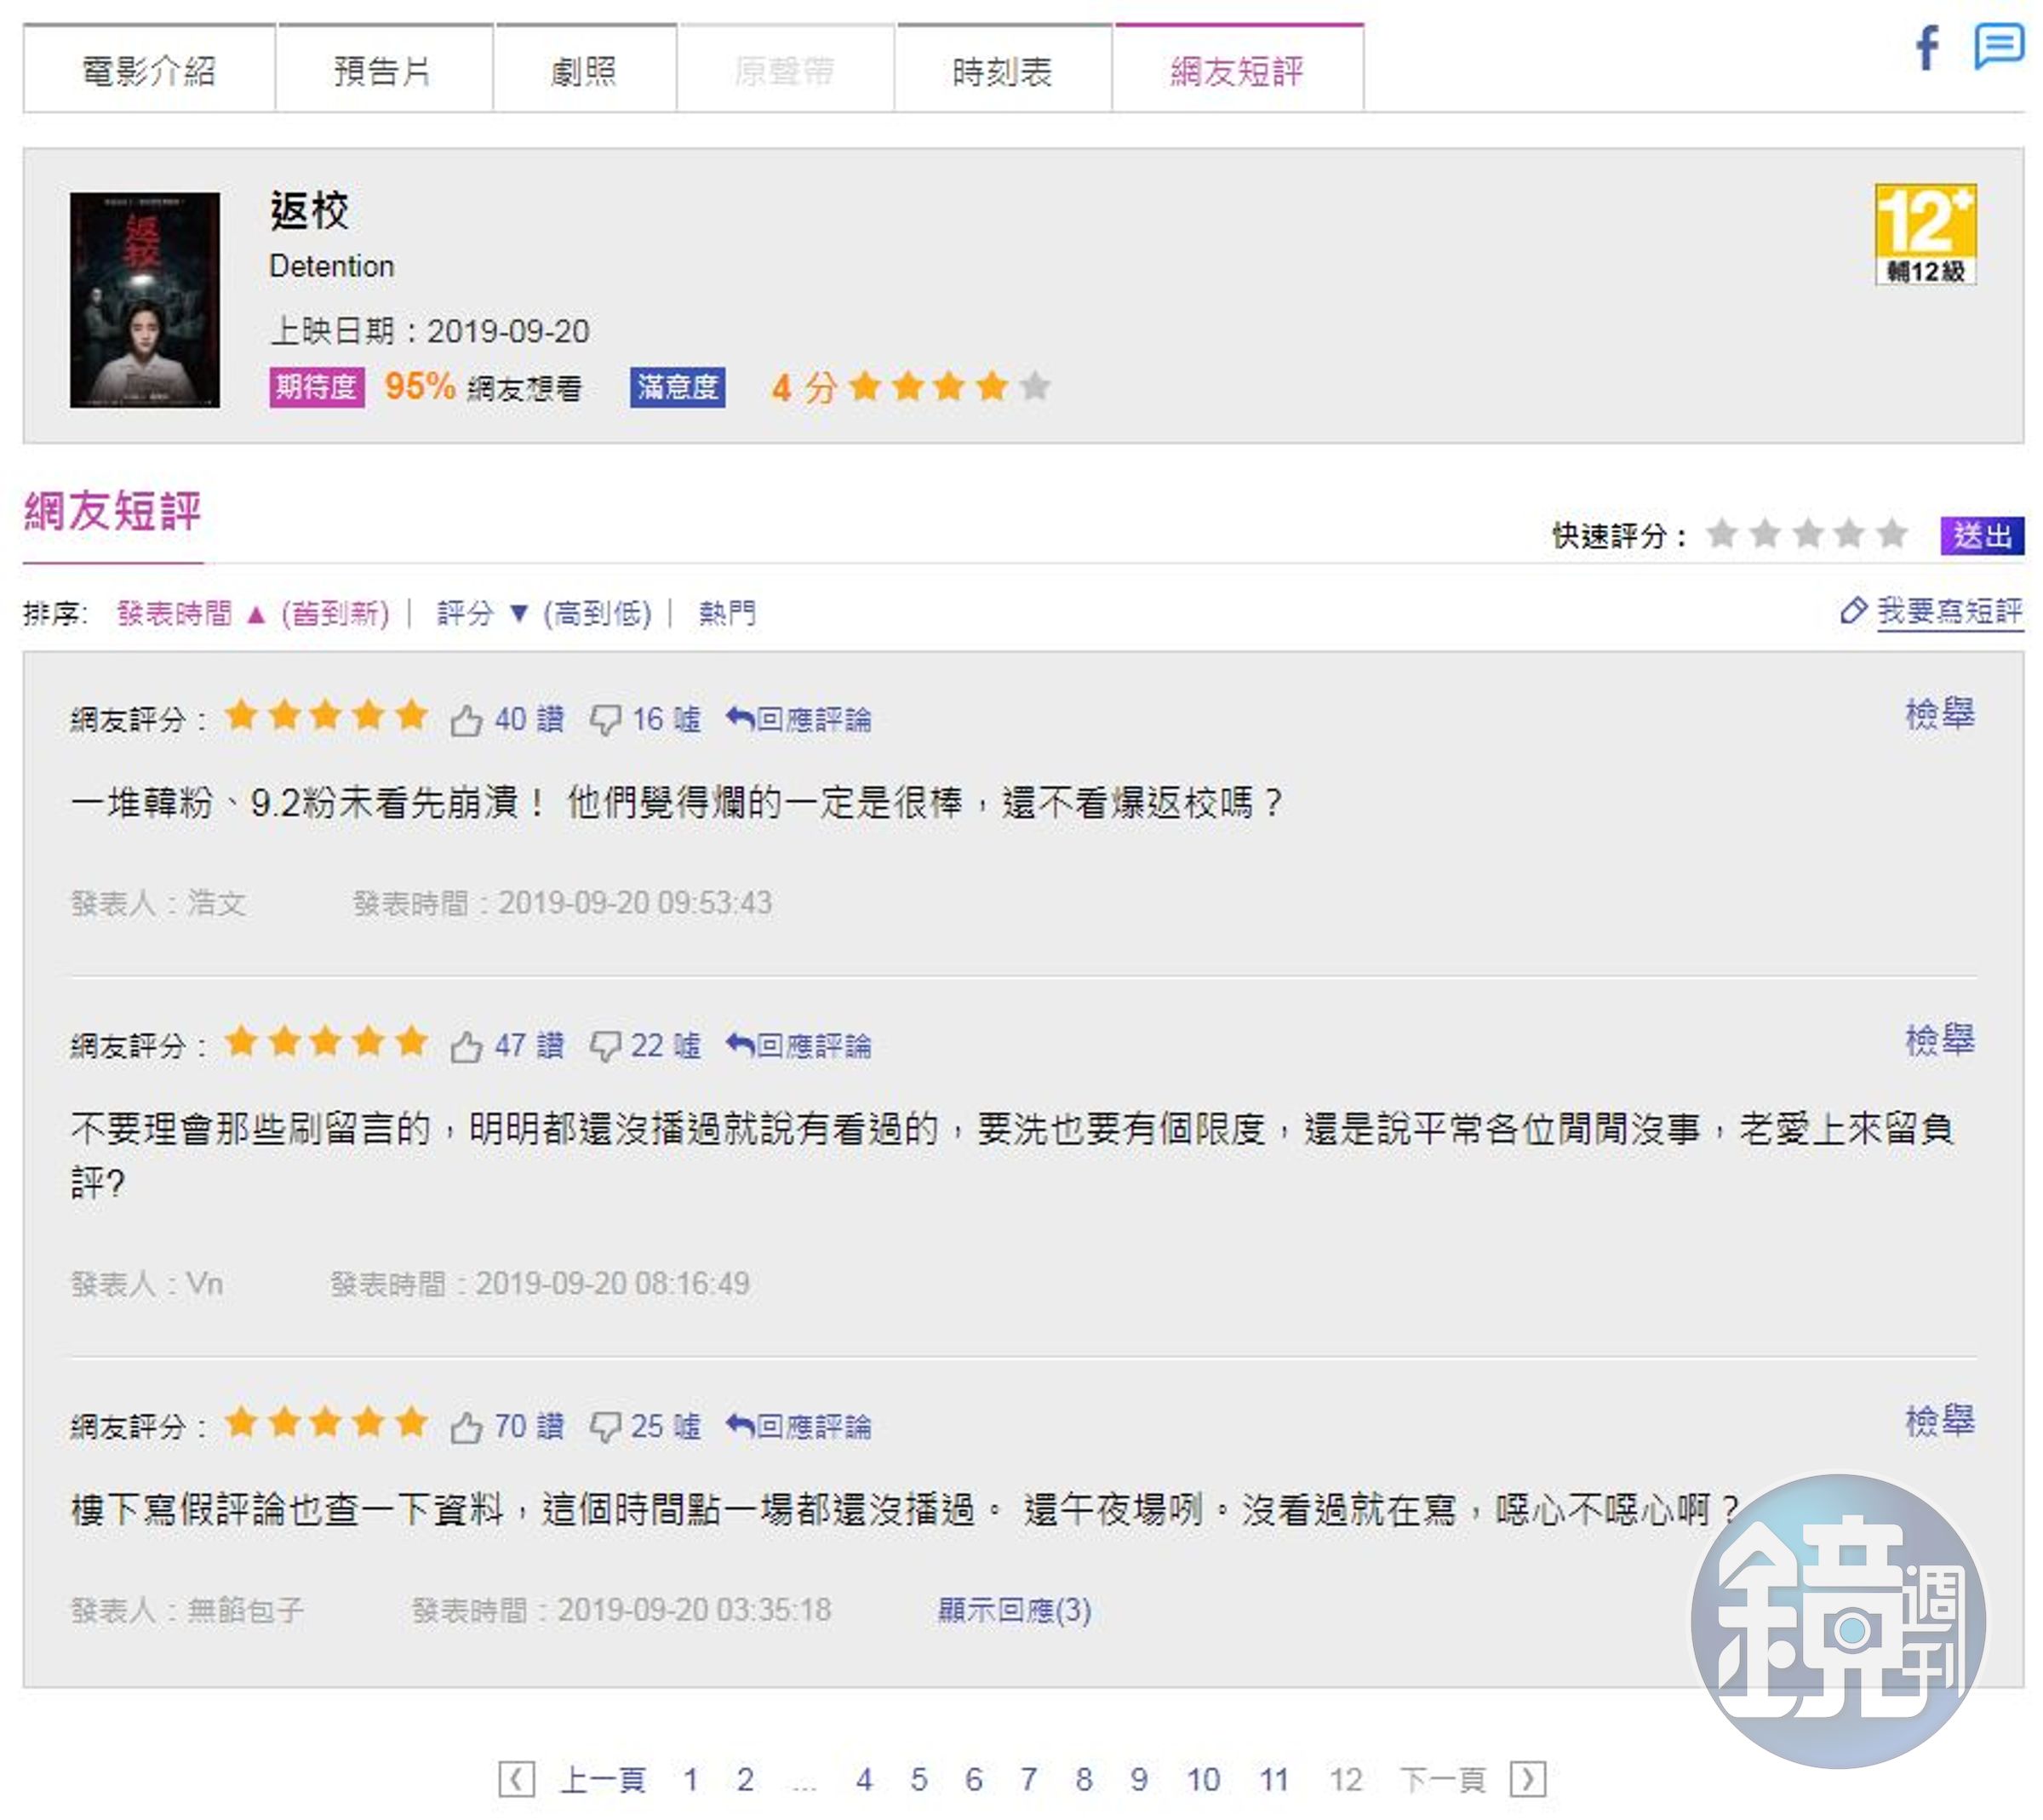The image size is (2043, 1820).
Task: Sort reviews by 發表時間 (舊到新)
Action: 253,613
